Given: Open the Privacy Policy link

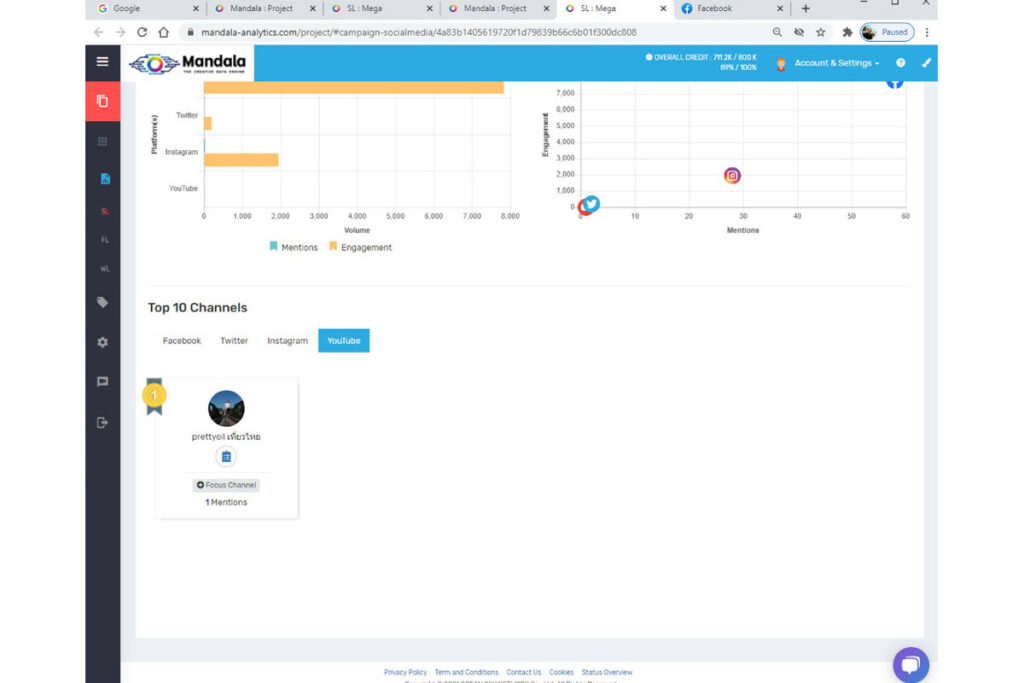Looking at the screenshot, I should pos(405,672).
